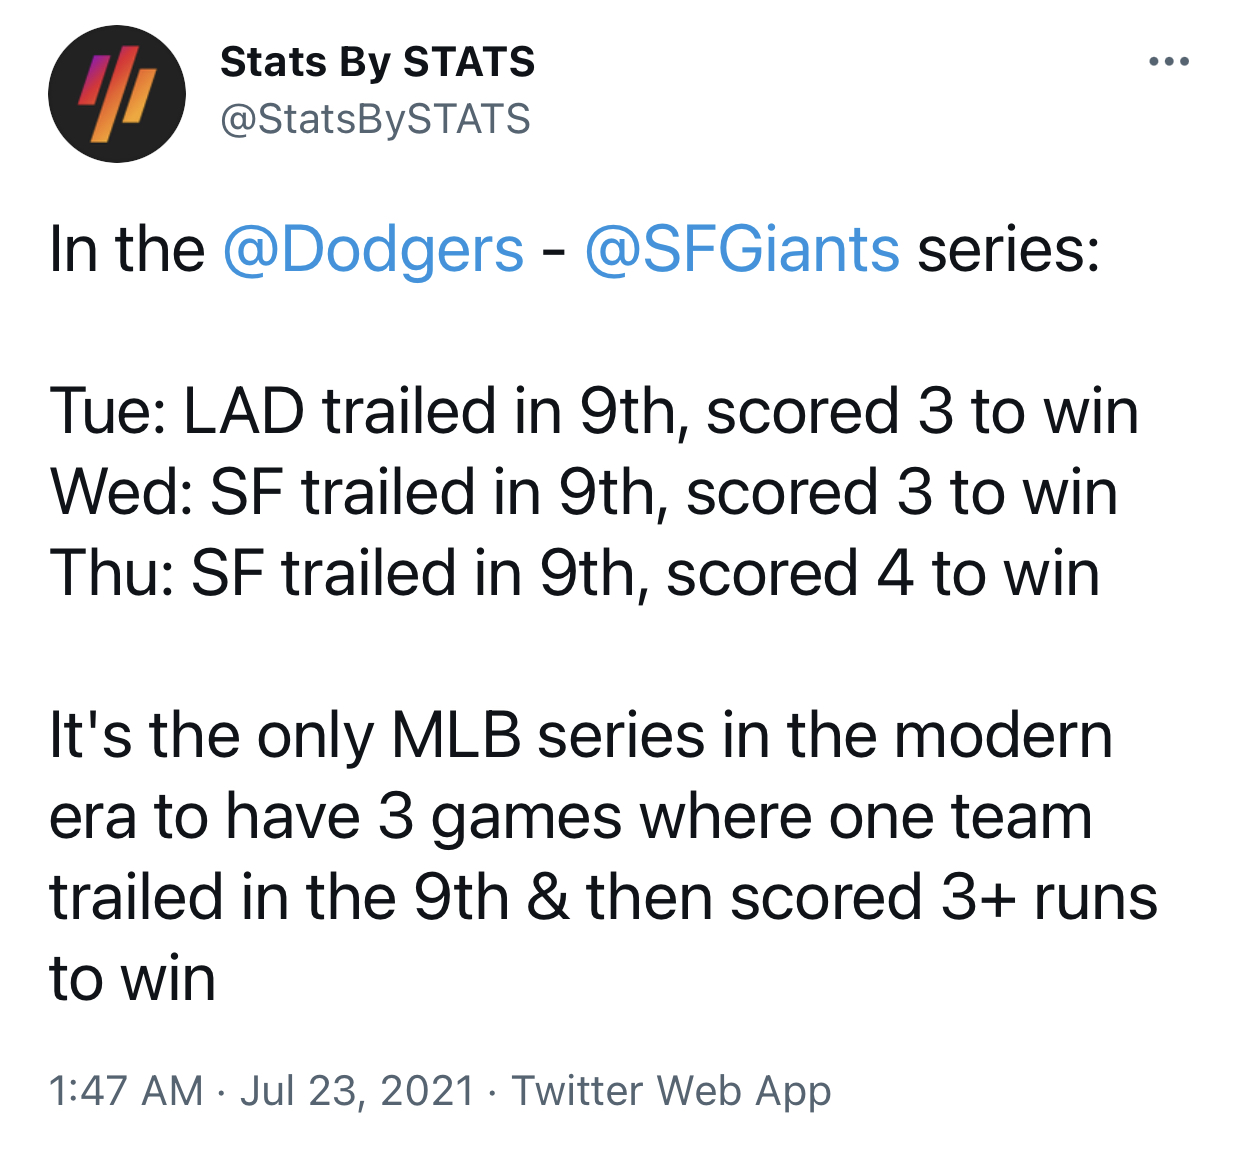Click the phrase 3+ runs in tweet

(1049, 897)
